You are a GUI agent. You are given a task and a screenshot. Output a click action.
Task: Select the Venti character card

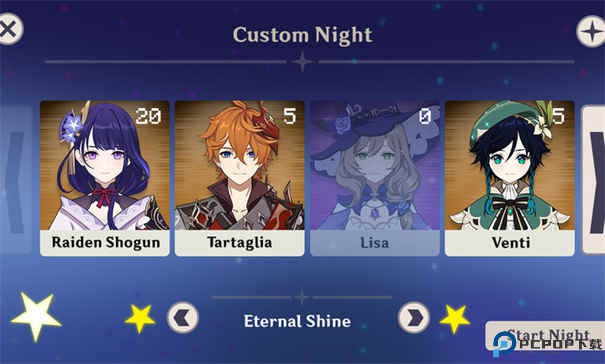510,178
